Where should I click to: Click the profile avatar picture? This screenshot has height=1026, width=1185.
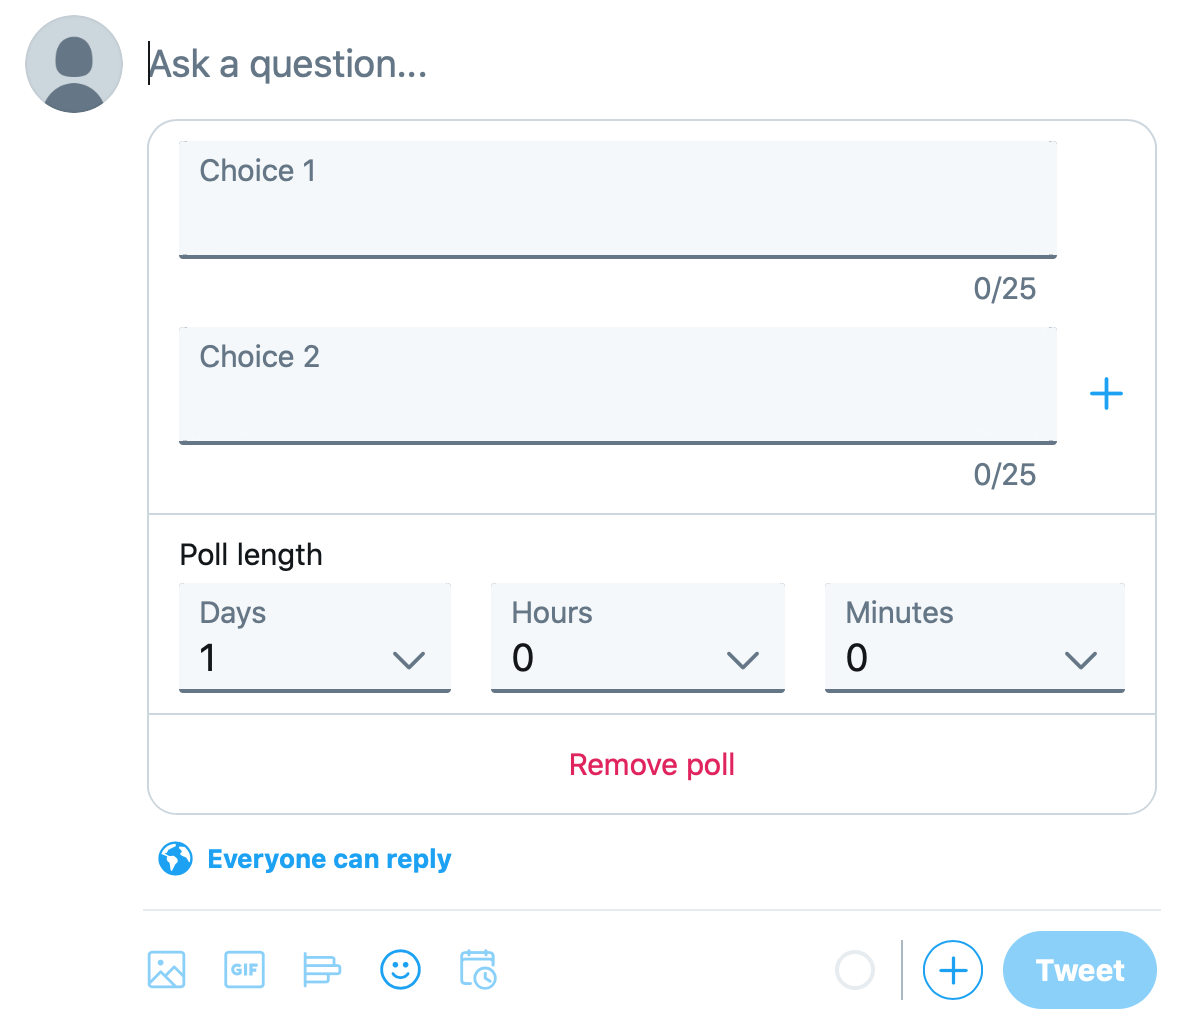point(74,64)
